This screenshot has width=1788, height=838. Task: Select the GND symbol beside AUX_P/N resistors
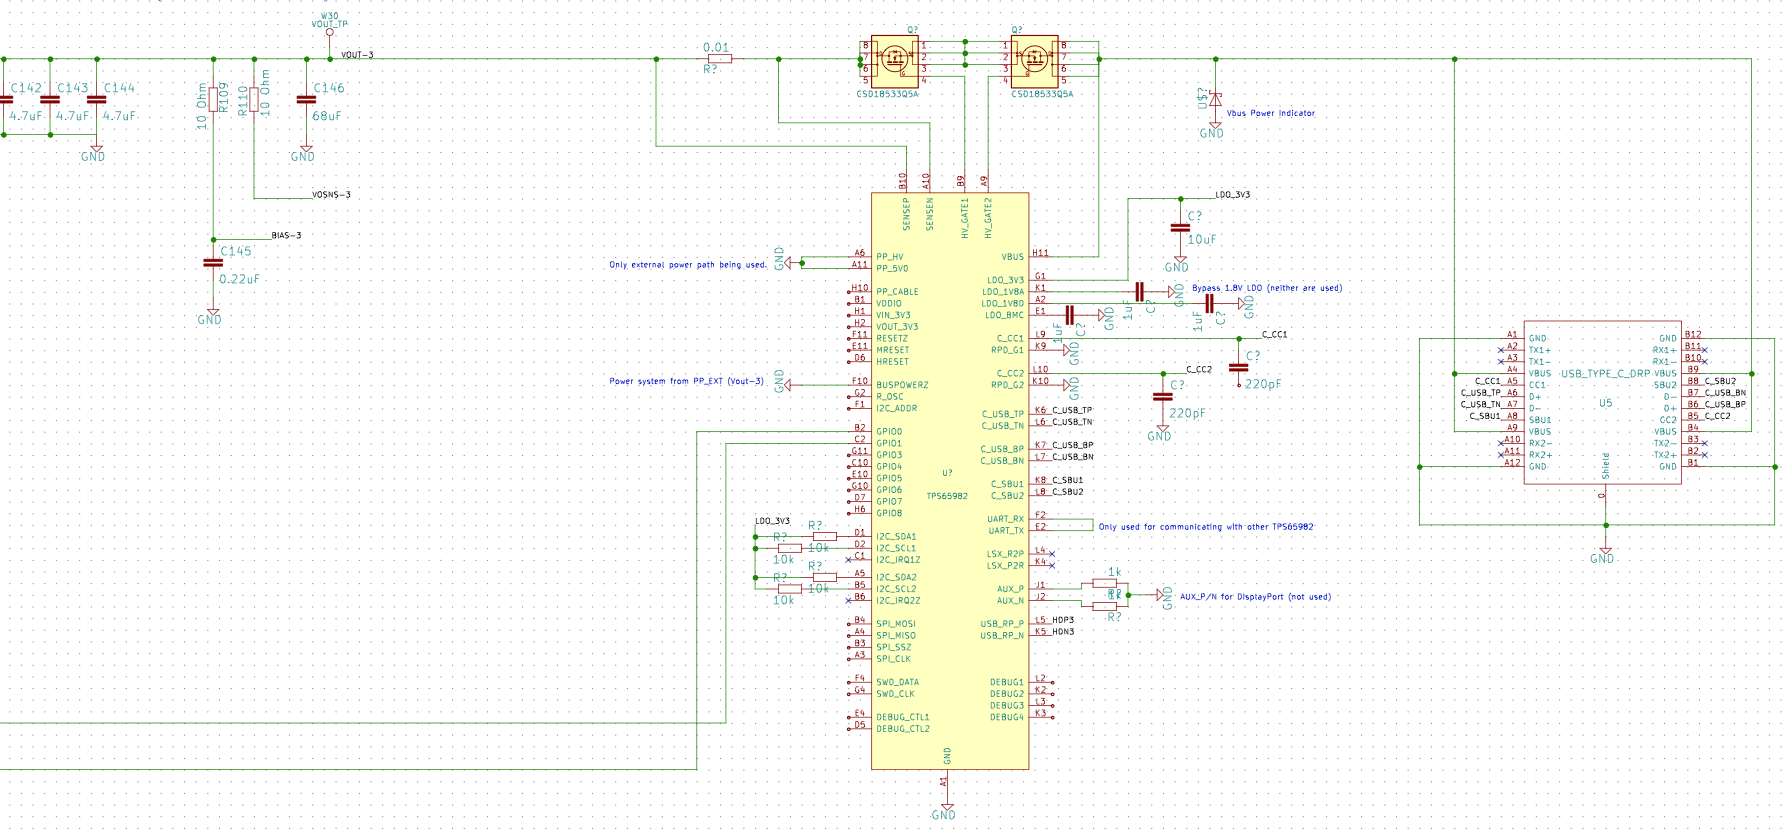pyautogui.click(x=1163, y=596)
